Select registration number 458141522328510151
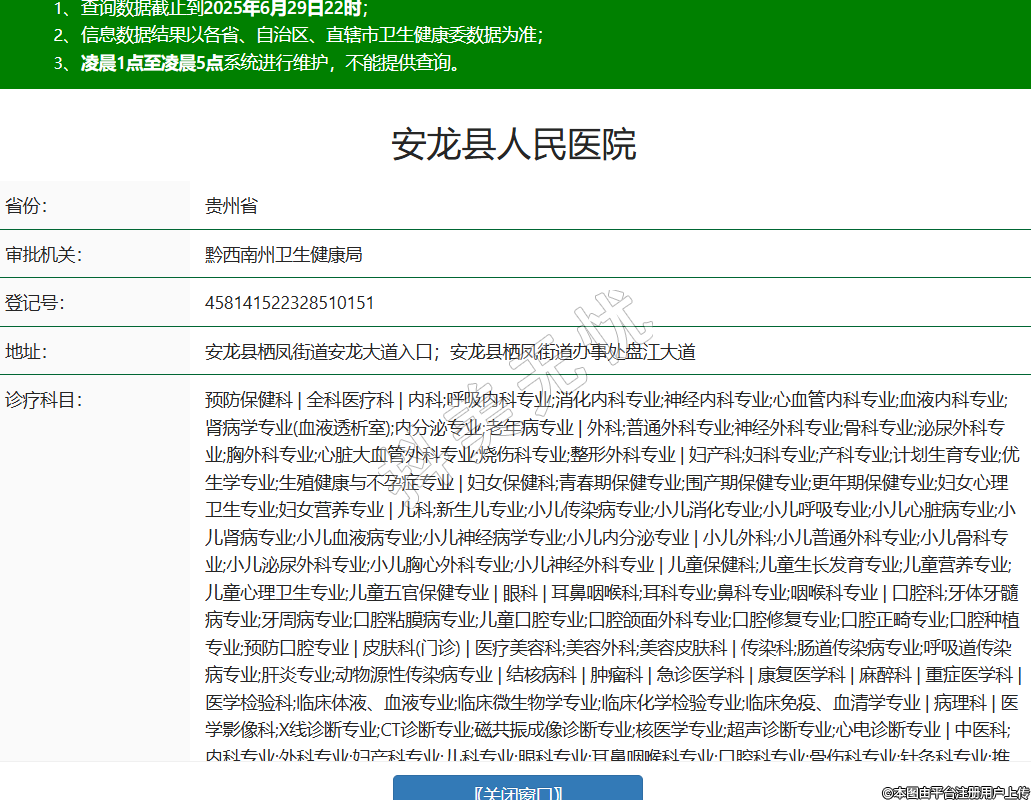 pyautogui.click(x=289, y=302)
